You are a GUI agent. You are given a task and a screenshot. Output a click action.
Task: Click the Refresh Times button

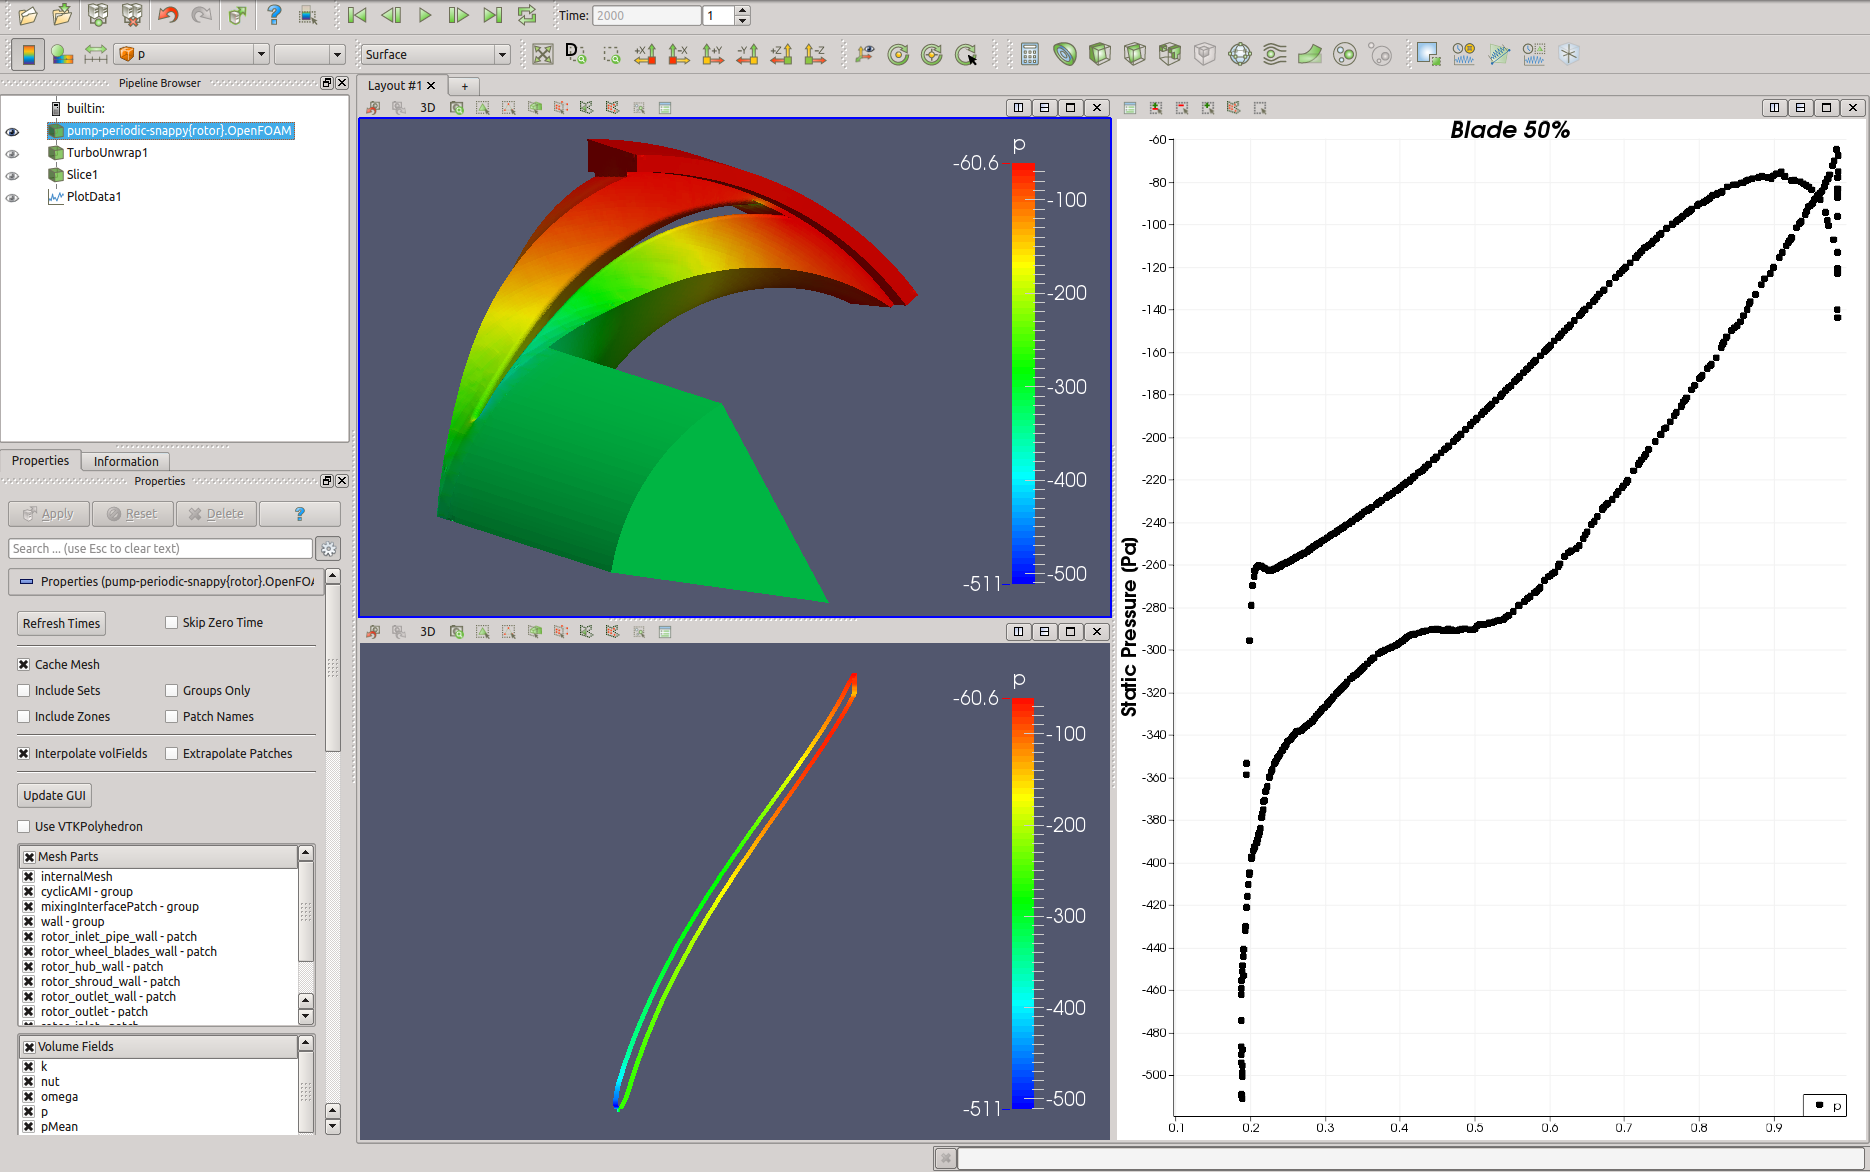pos(61,624)
